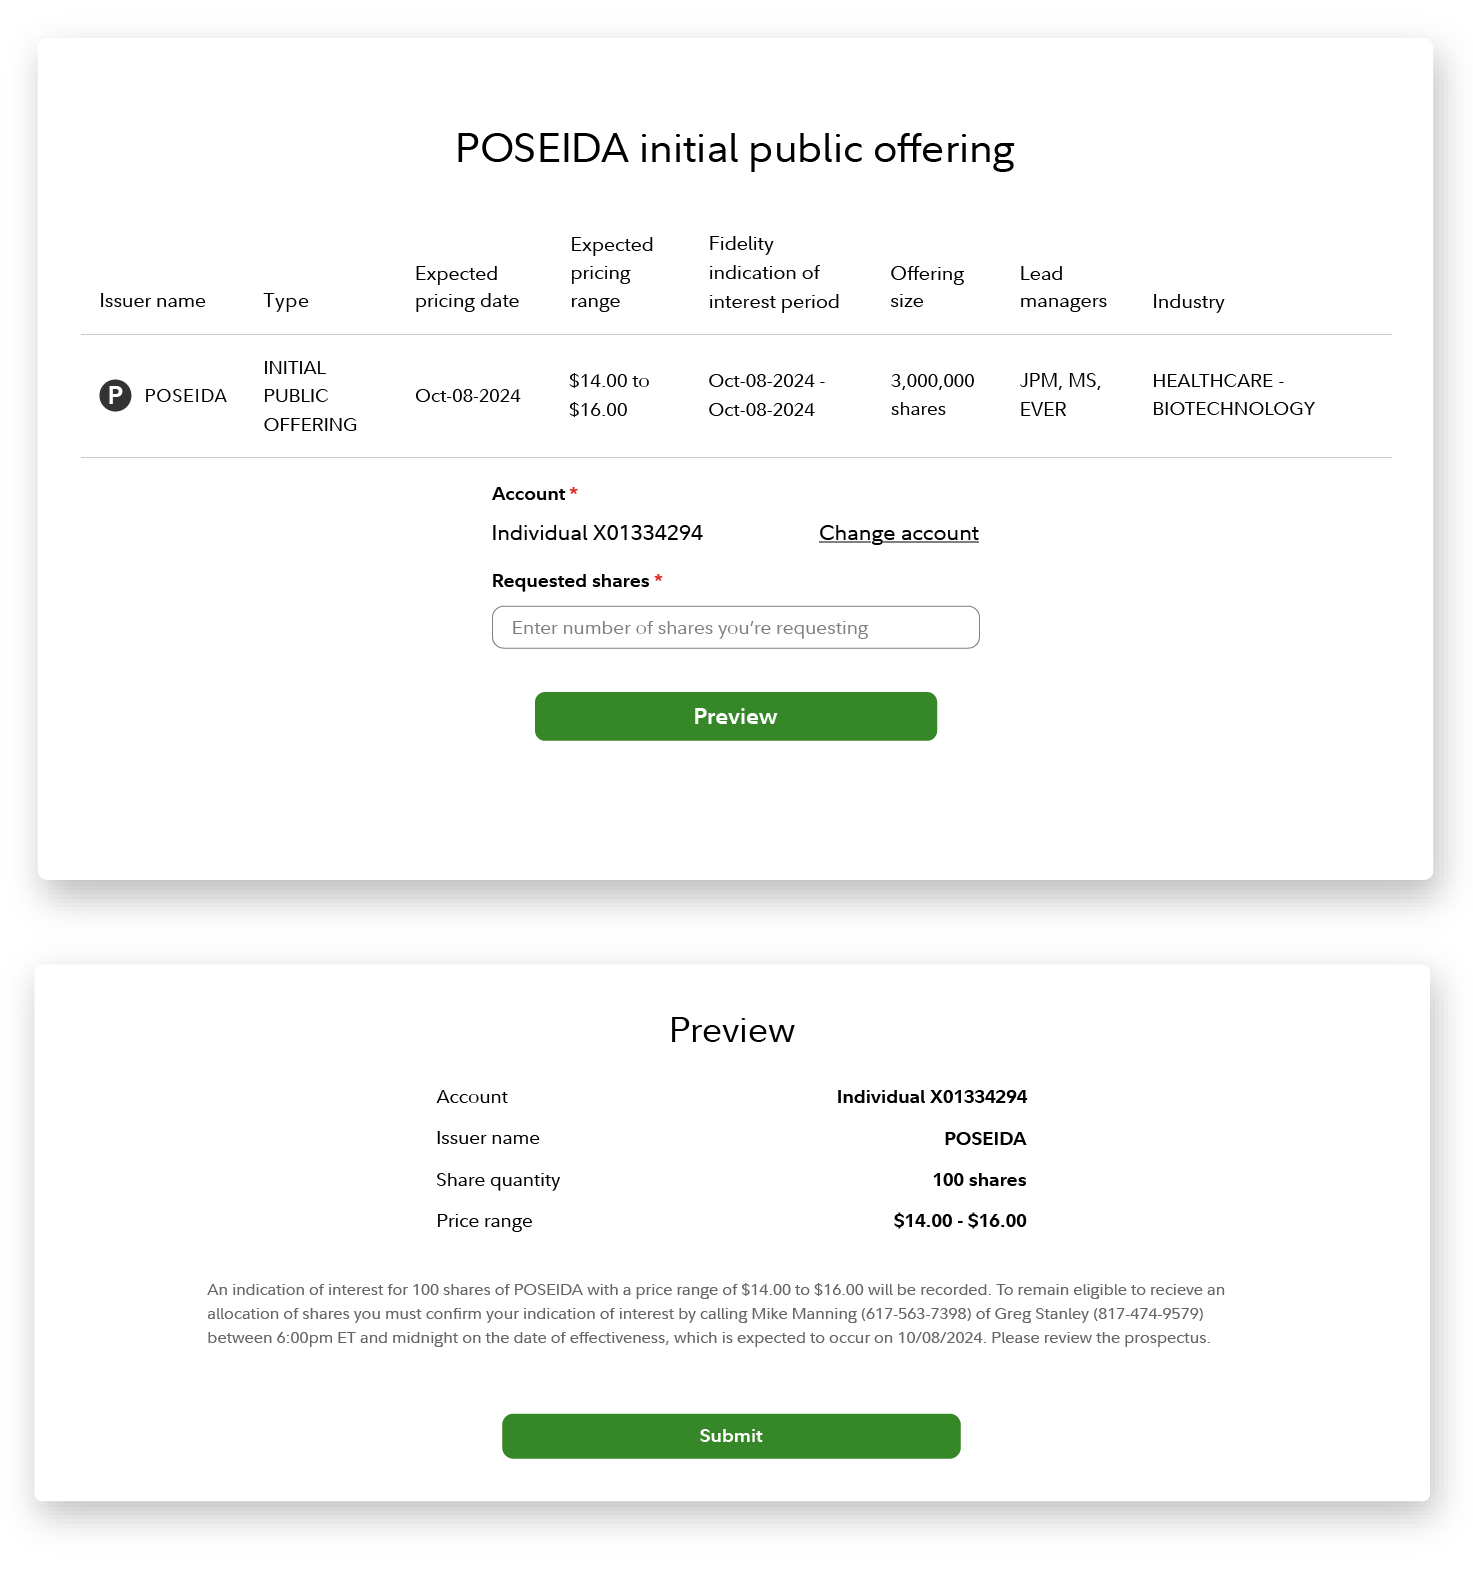This screenshot has width=1473, height=1577.
Task: Submit the indication of interest
Action: pyautogui.click(x=731, y=1436)
